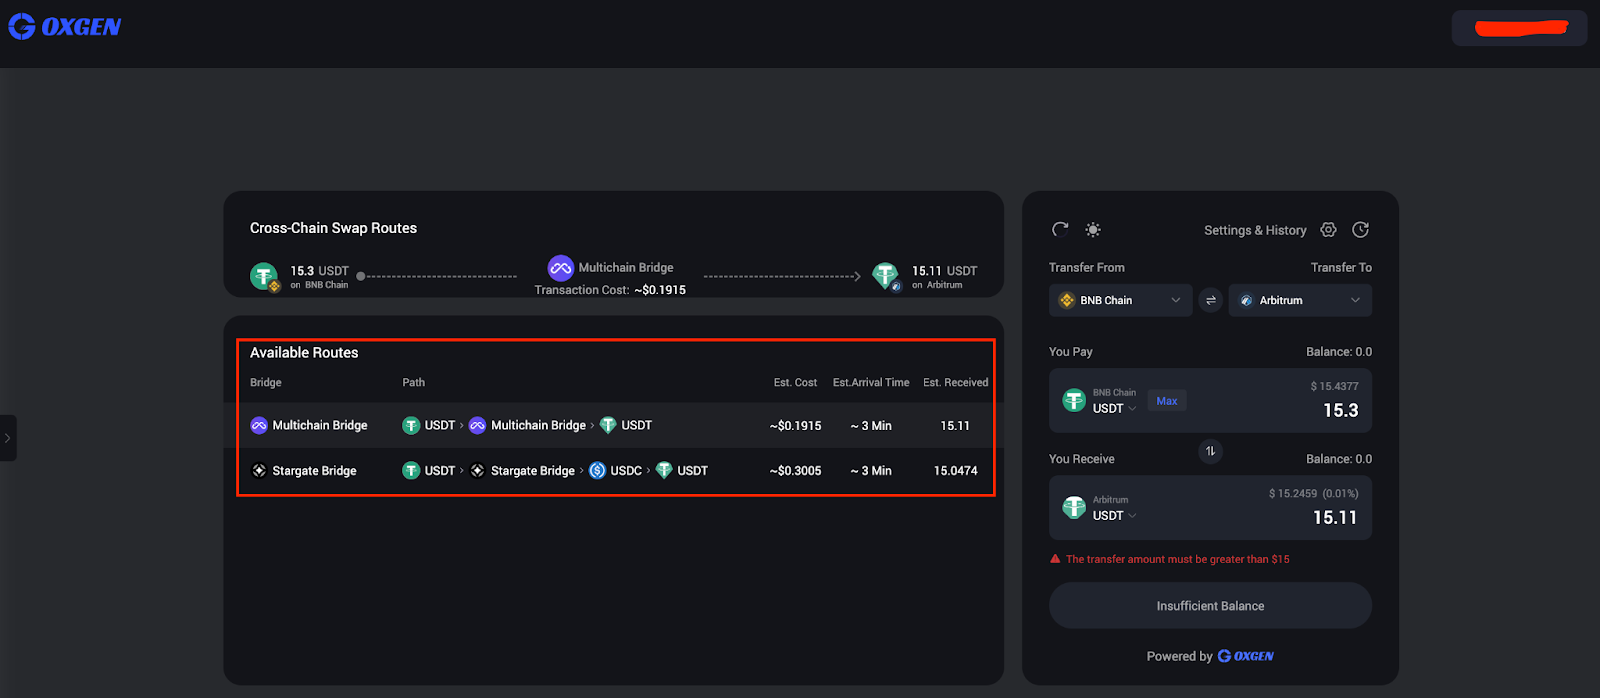Click the refresh routes icon

[1060, 229]
